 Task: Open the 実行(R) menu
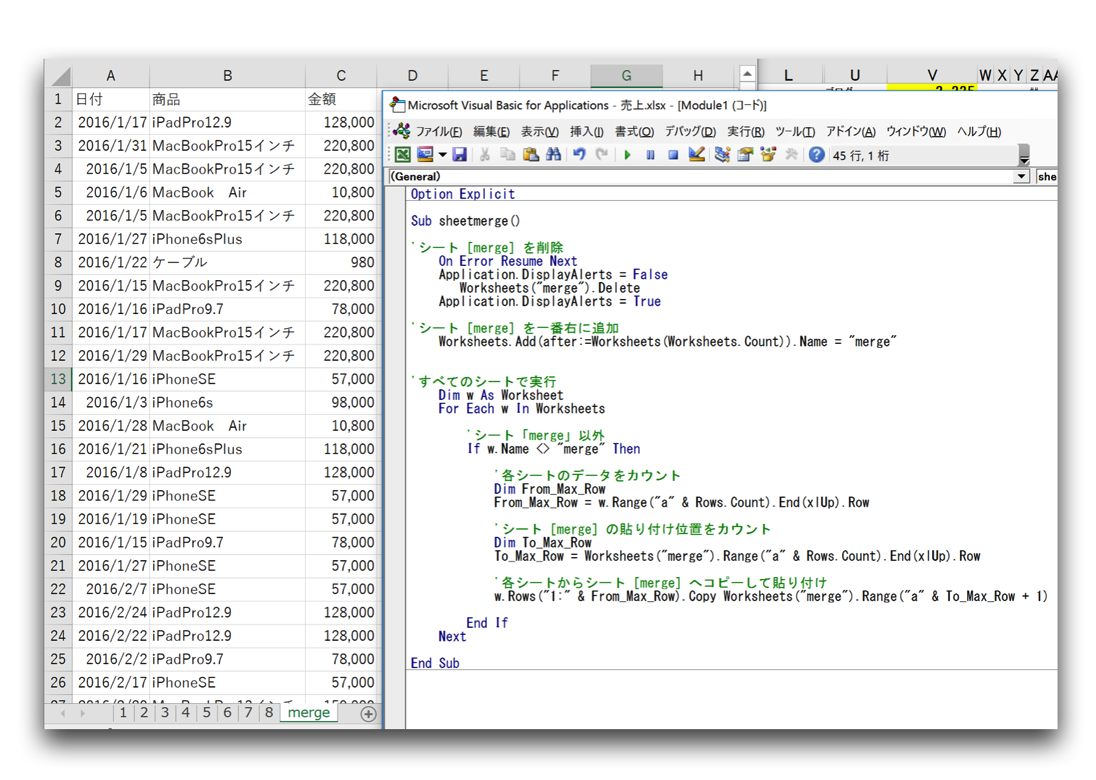pos(746,131)
